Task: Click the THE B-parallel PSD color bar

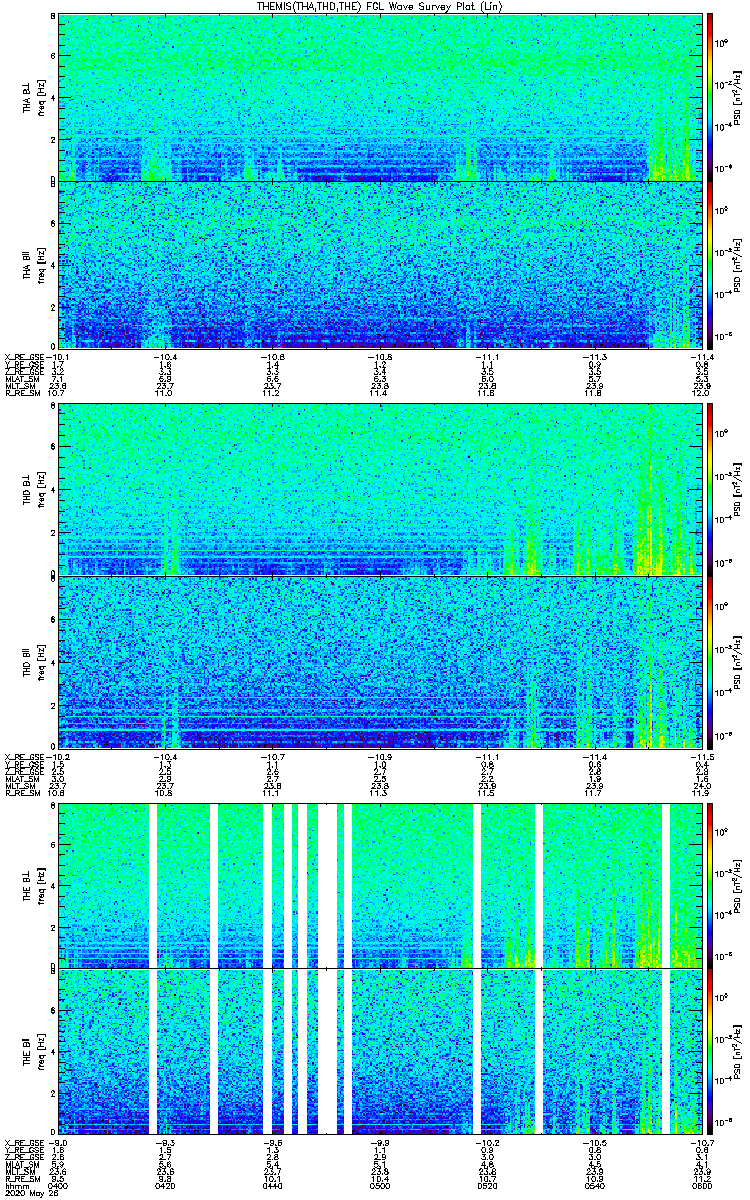Action: click(x=710, y=1052)
